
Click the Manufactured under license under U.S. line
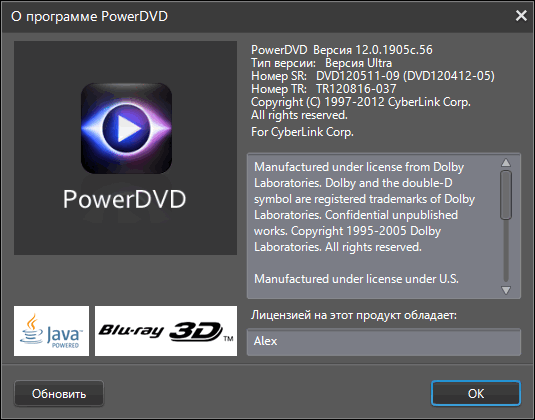pos(356,279)
